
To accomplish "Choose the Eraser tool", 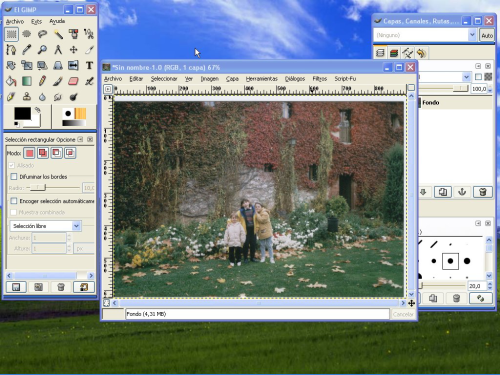I will click(x=73, y=81).
